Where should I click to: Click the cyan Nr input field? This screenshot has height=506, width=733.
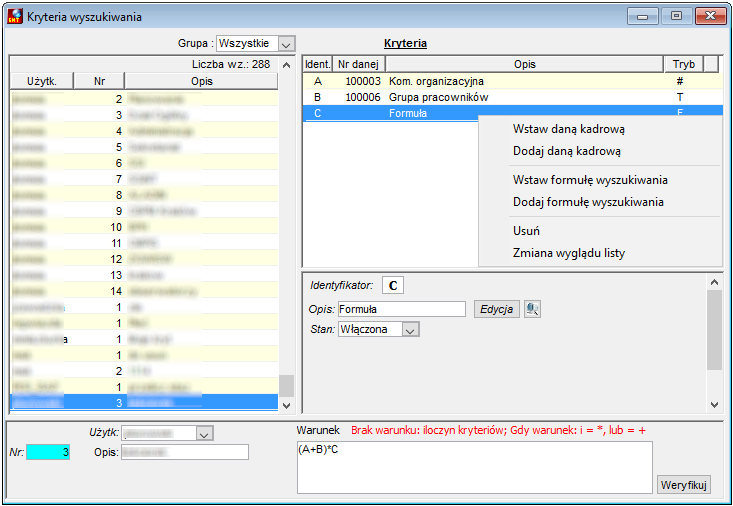48,452
